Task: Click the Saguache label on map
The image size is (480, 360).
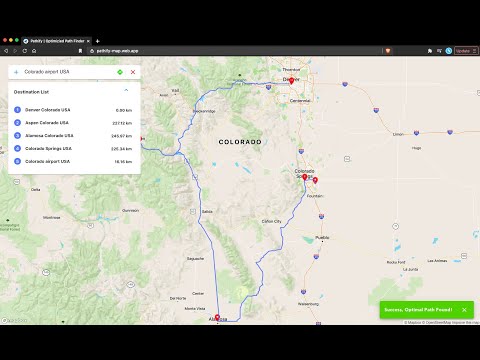Action: point(195,259)
